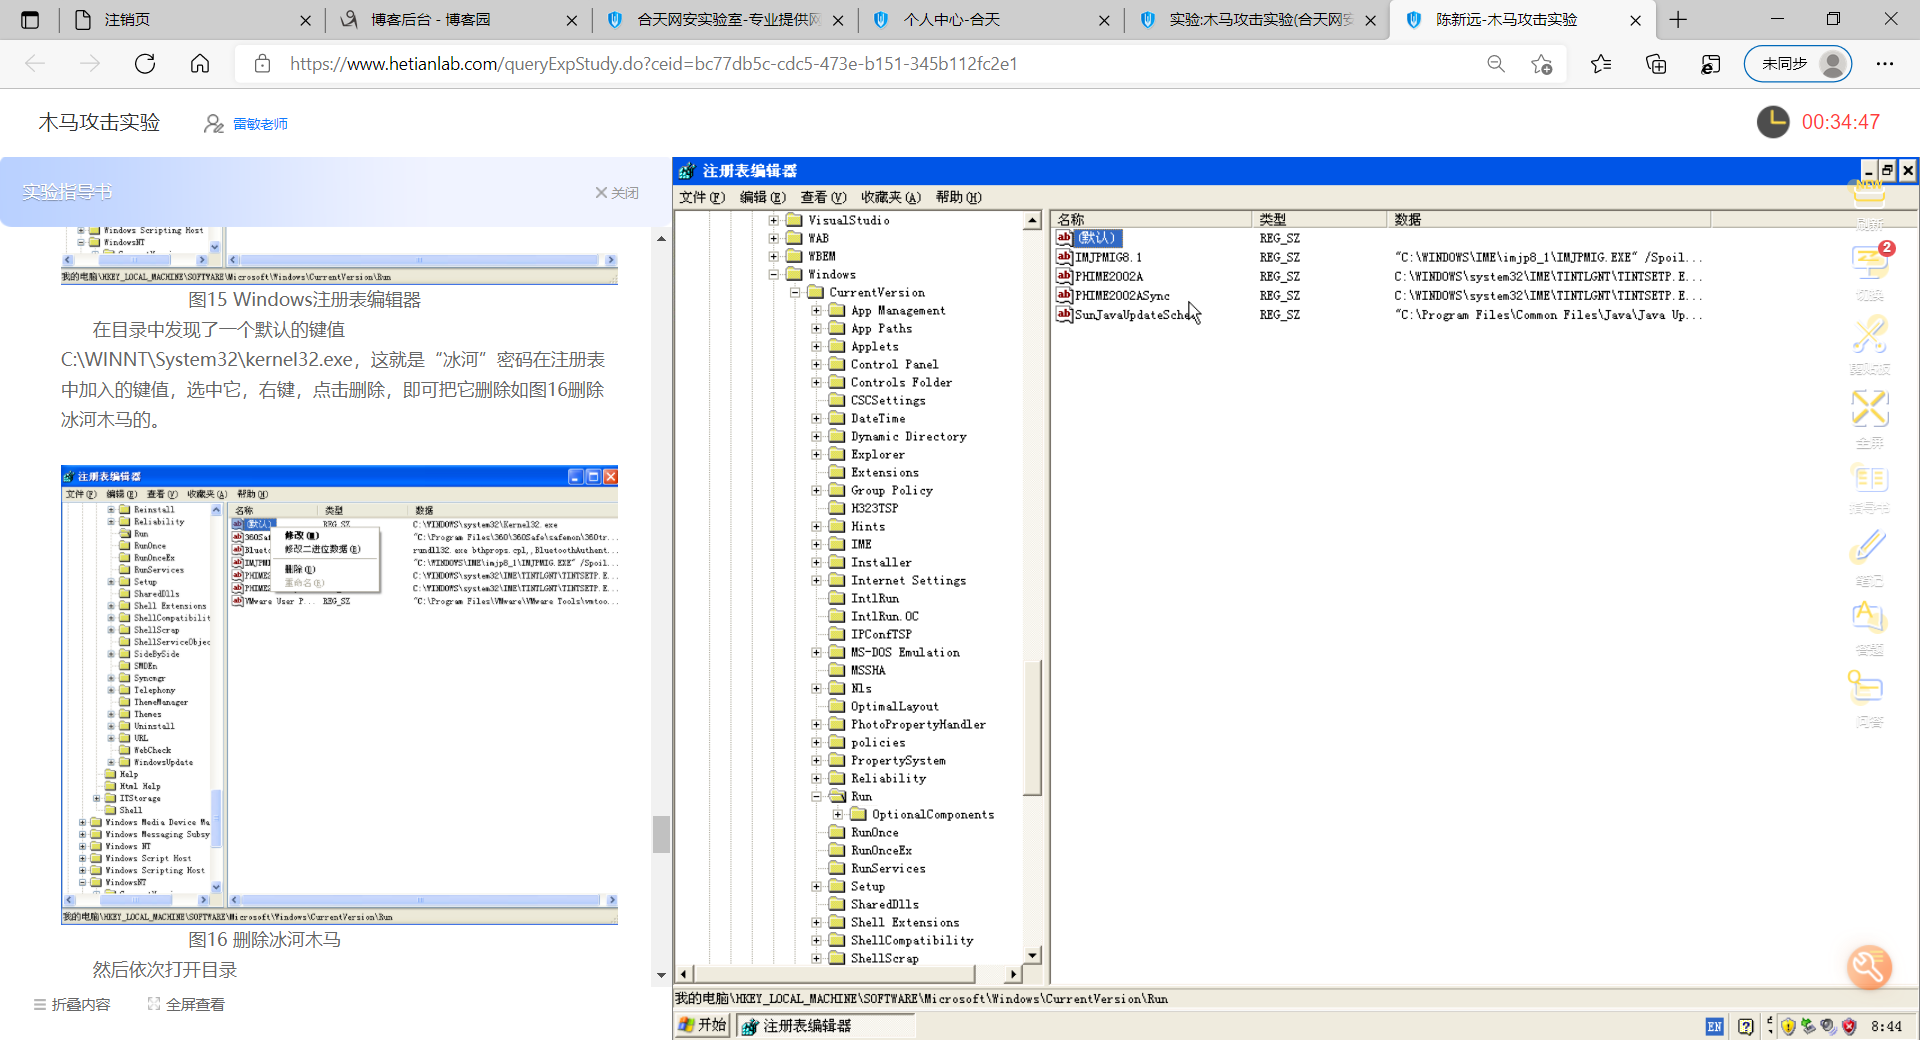This screenshot has height=1040, width=1920.
Task: Expand the App Management key
Action: [x=817, y=310]
